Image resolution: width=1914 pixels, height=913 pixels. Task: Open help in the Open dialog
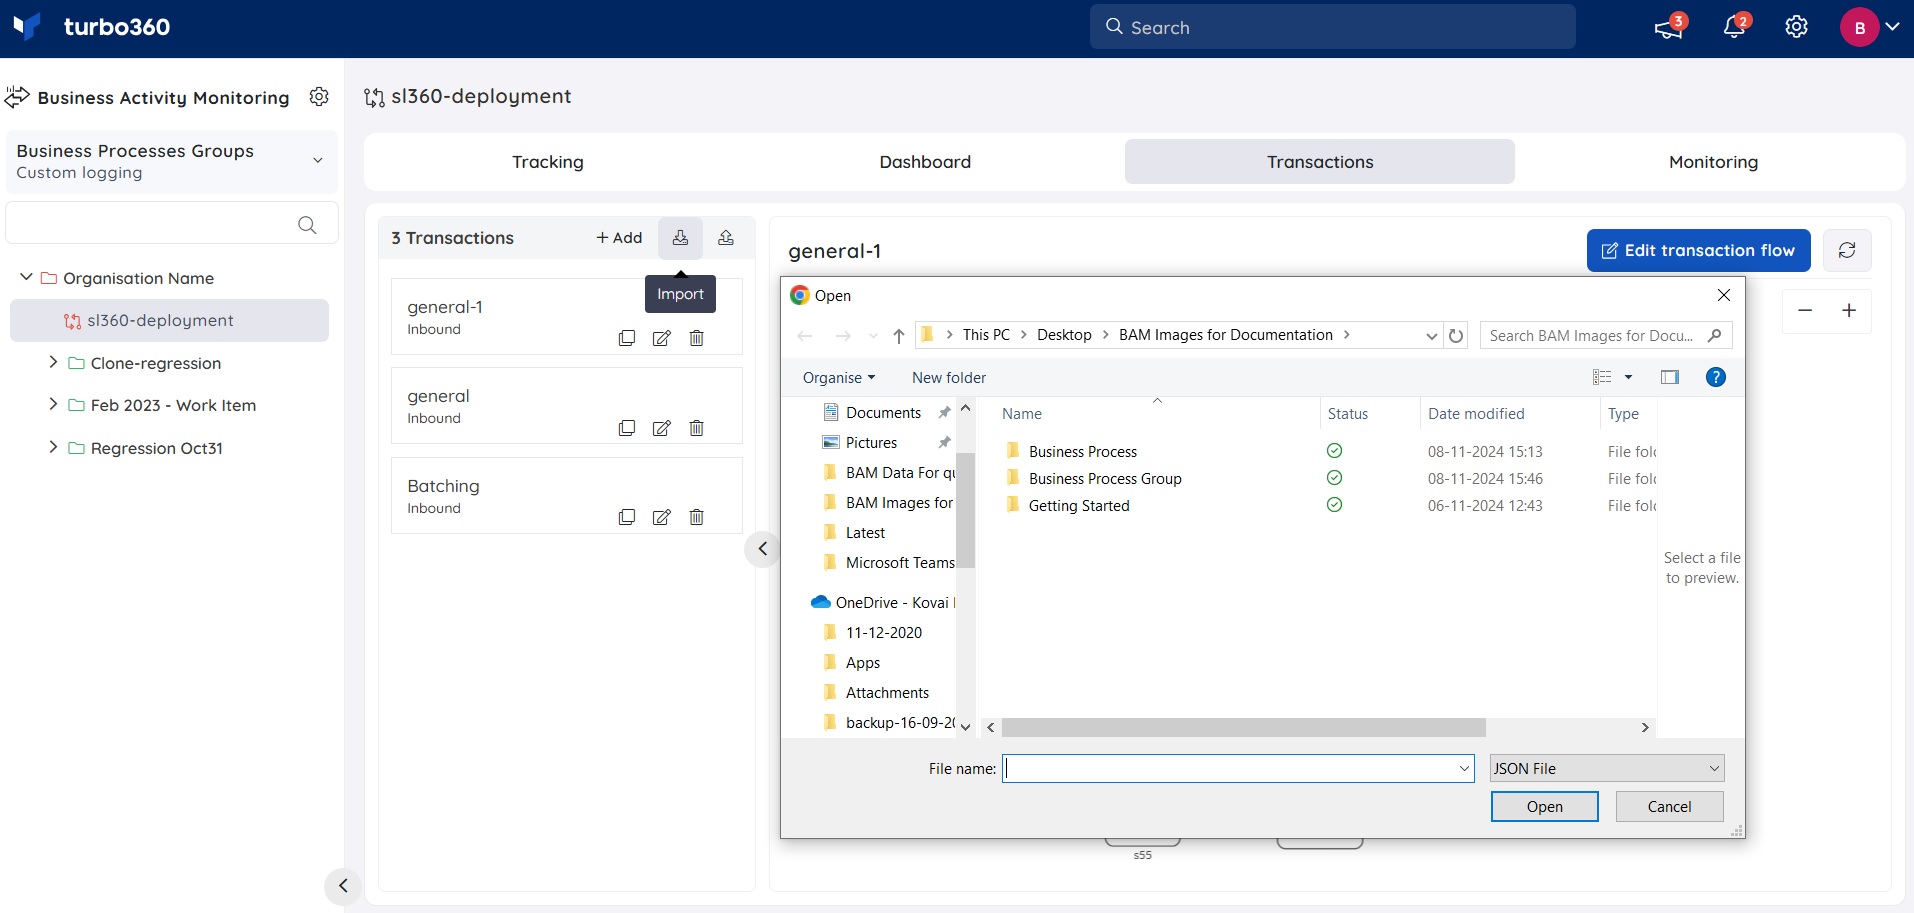coord(1716,377)
